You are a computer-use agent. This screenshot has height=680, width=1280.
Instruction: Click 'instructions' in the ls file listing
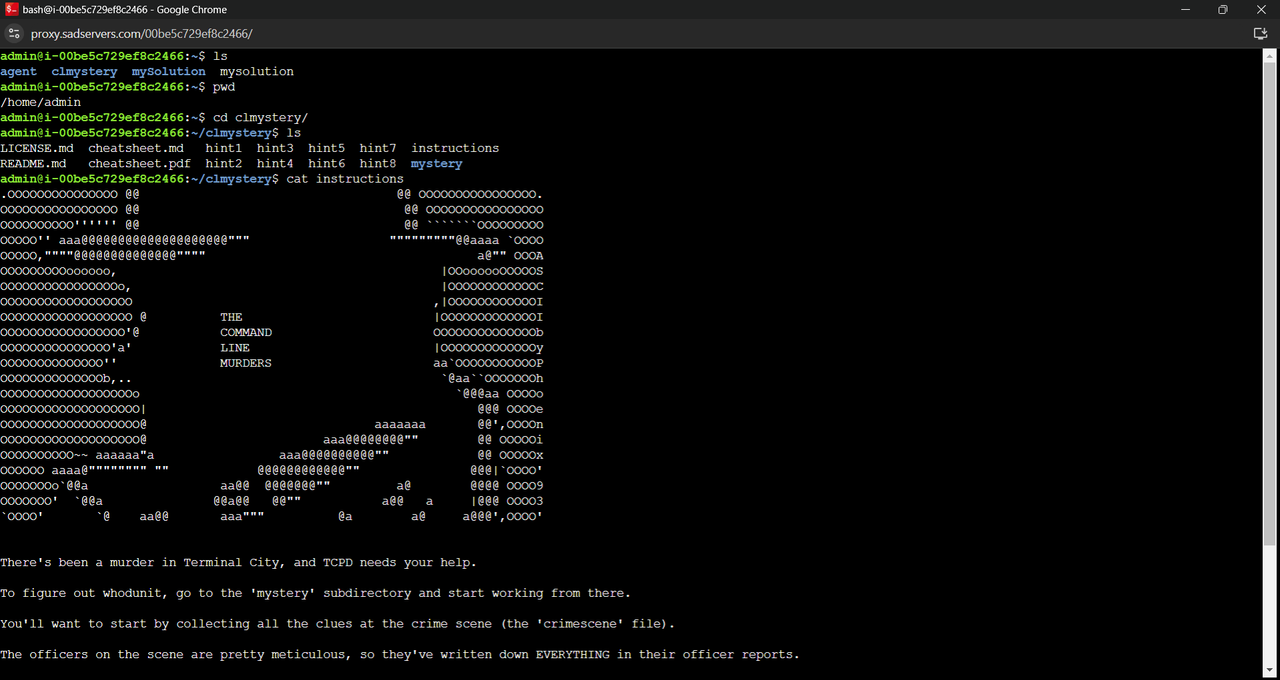pos(455,148)
